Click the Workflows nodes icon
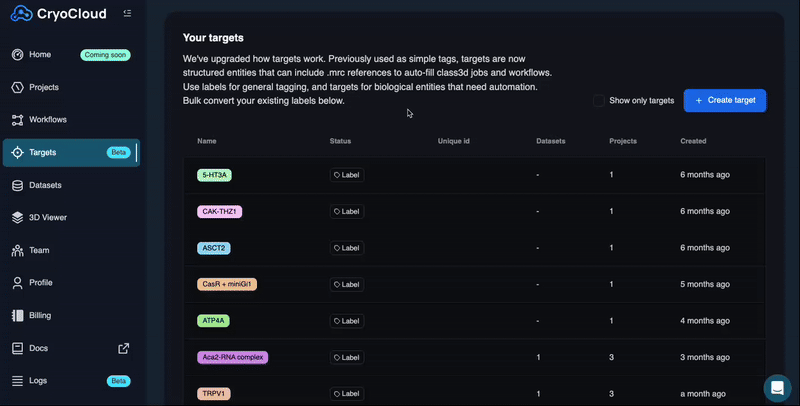 (17, 120)
